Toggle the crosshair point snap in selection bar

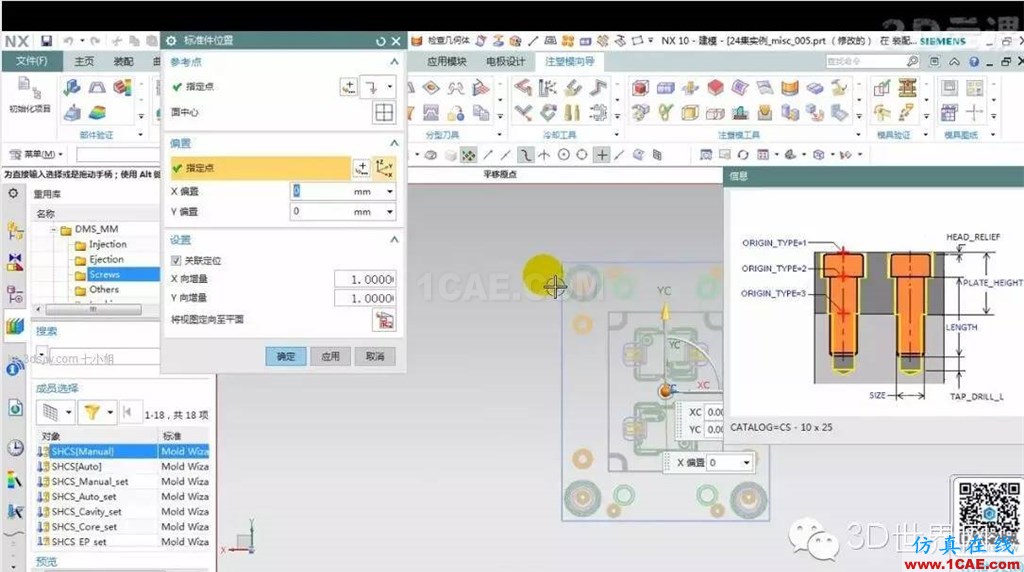(x=601, y=155)
